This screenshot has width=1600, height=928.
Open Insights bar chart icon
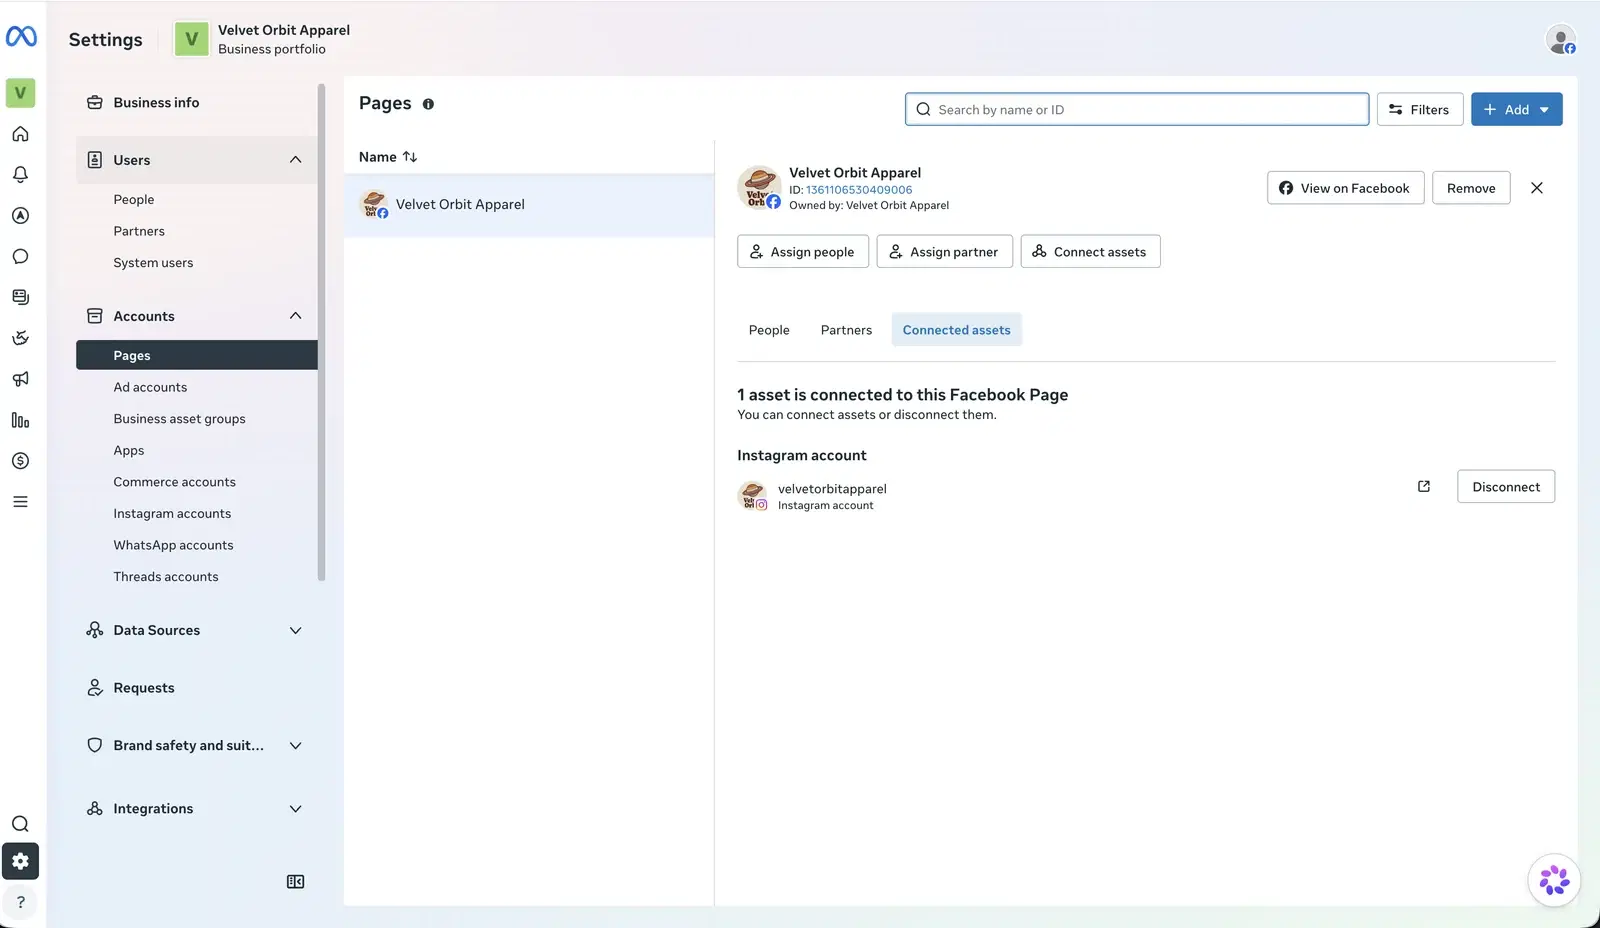(x=20, y=420)
